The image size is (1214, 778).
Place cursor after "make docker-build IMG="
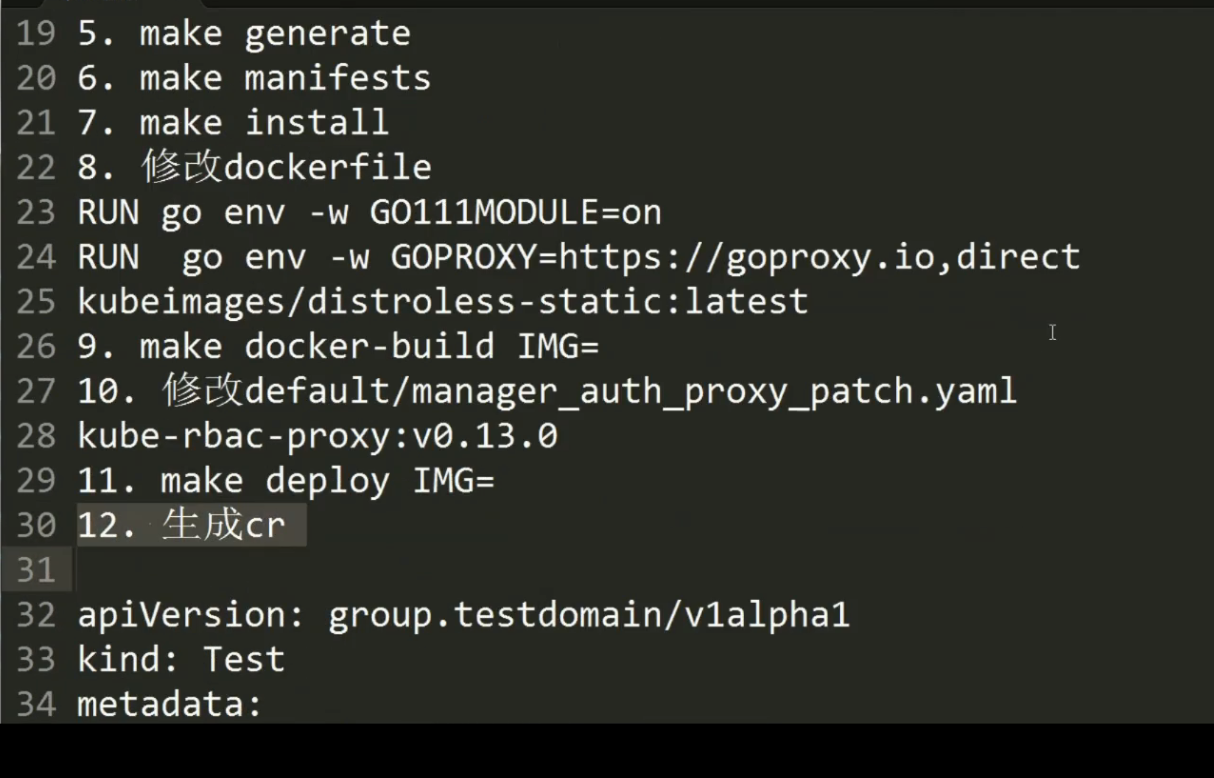point(600,346)
